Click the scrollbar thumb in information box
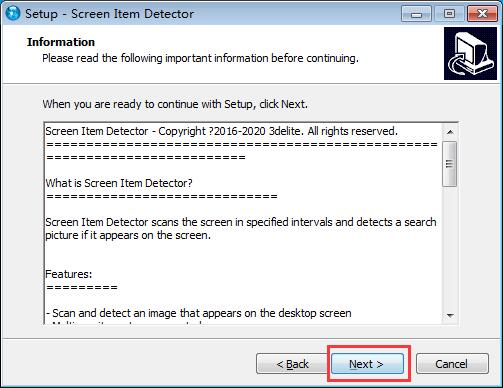Screen dimensions: 503x388 point(450,164)
